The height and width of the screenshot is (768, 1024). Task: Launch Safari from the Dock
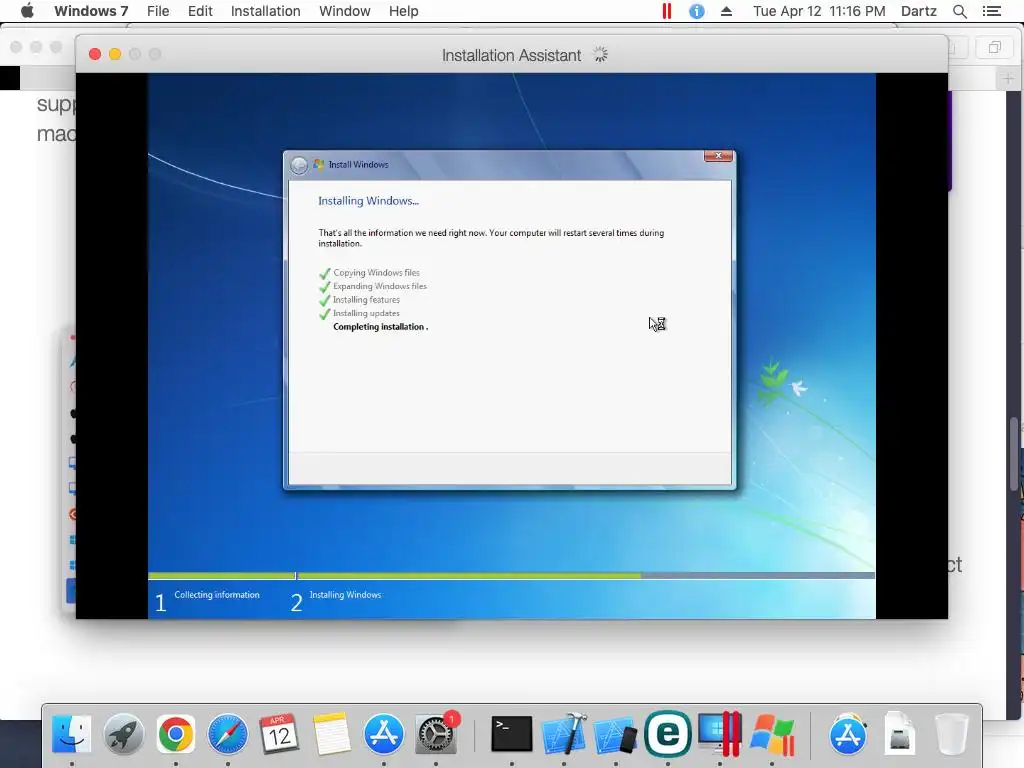point(227,734)
